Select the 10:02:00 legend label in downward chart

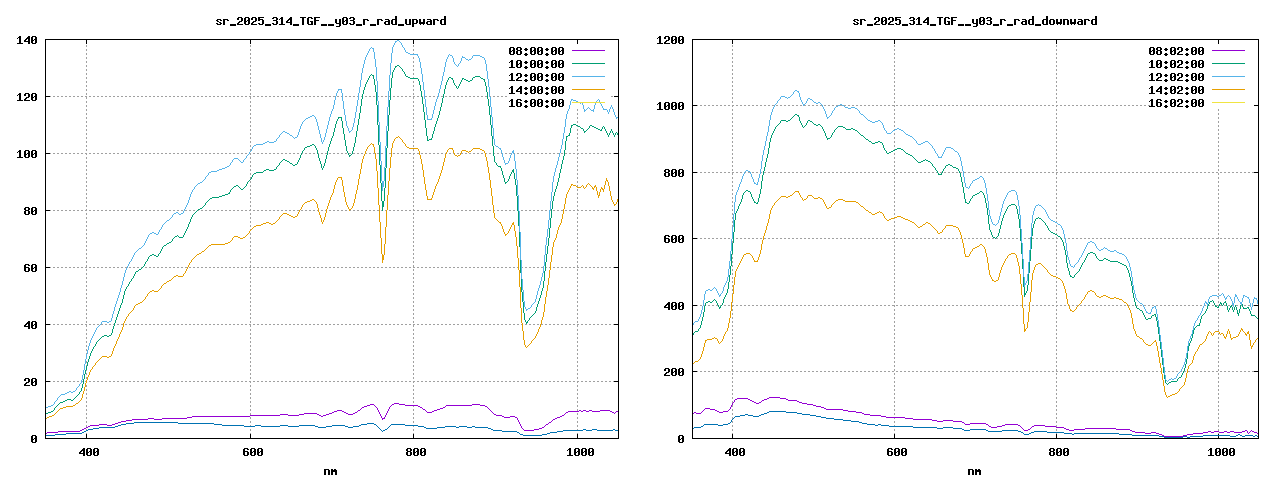pos(1176,64)
